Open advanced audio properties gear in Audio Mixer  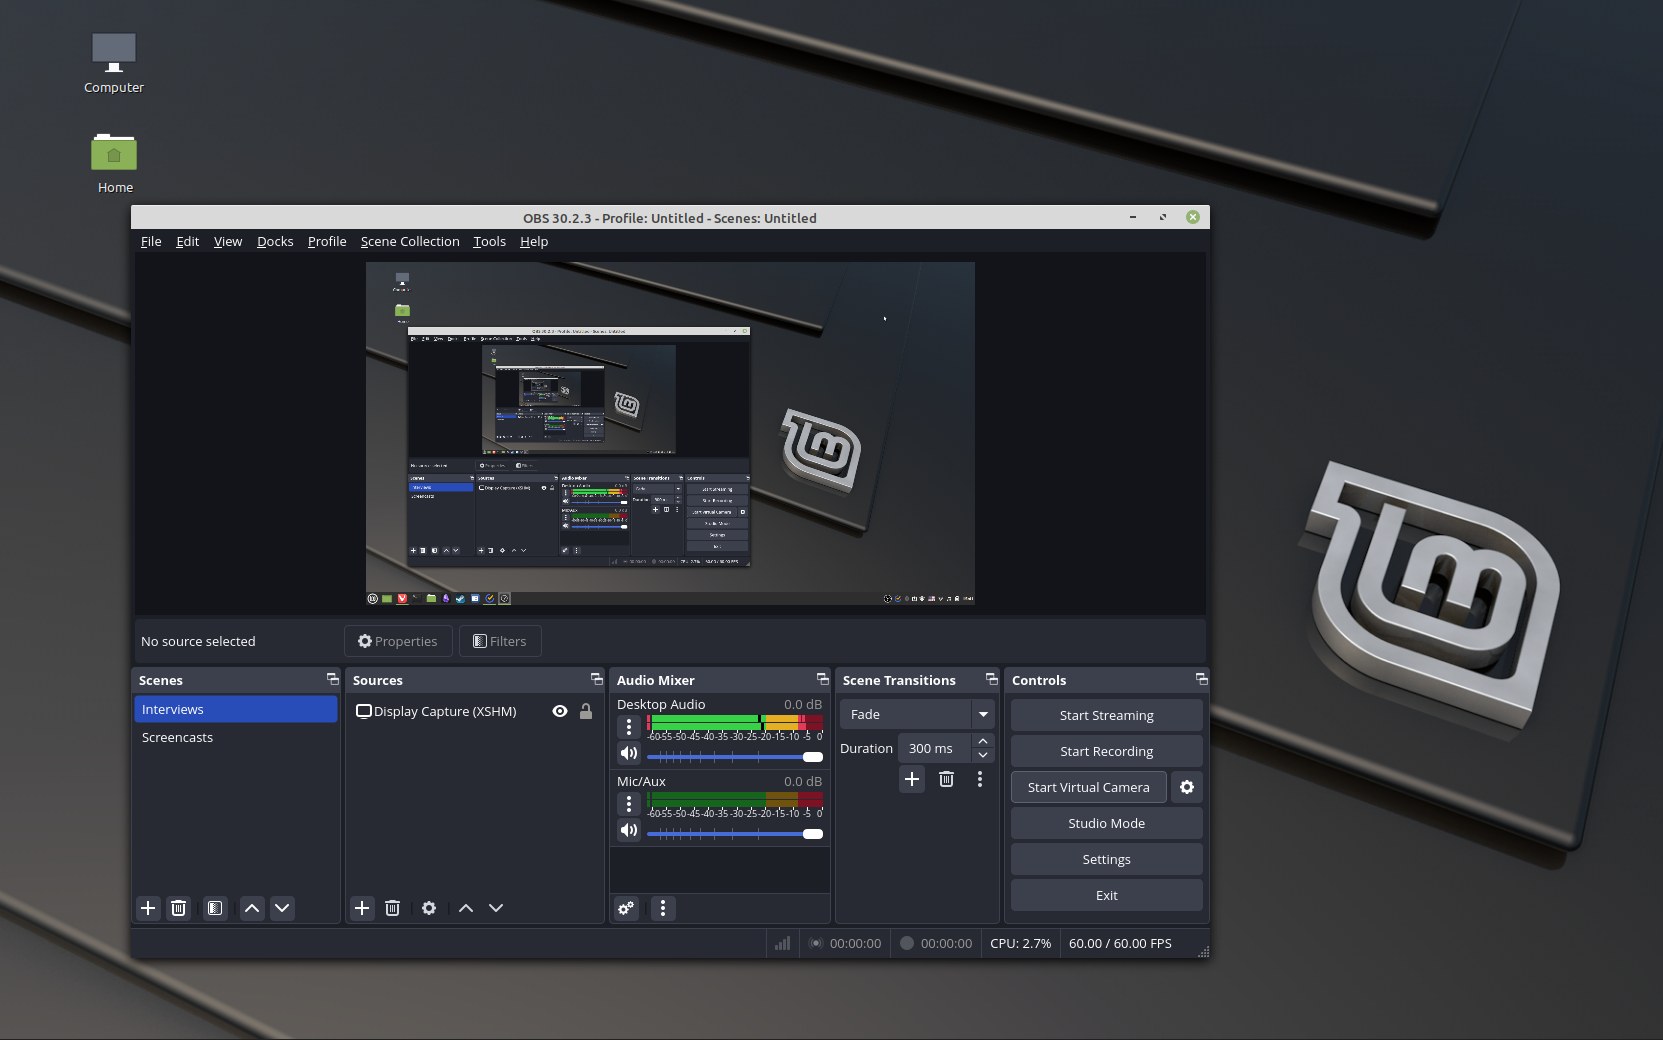[x=626, y=908]
